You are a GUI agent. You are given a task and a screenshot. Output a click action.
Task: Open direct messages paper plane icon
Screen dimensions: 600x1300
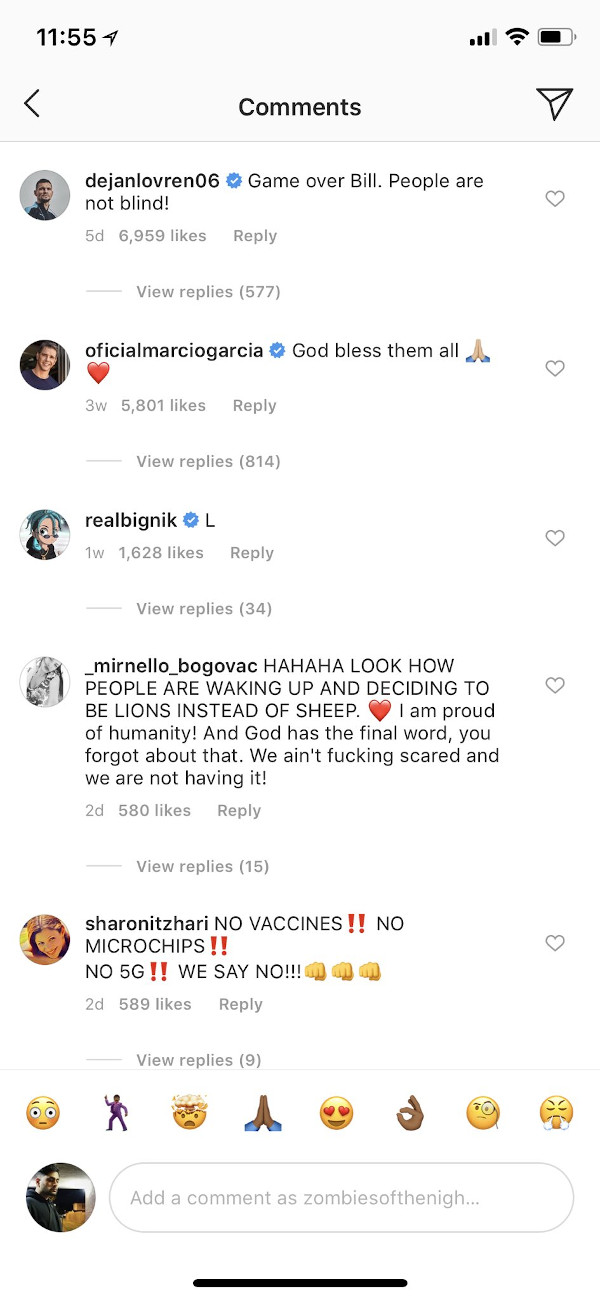pos(554,103)
